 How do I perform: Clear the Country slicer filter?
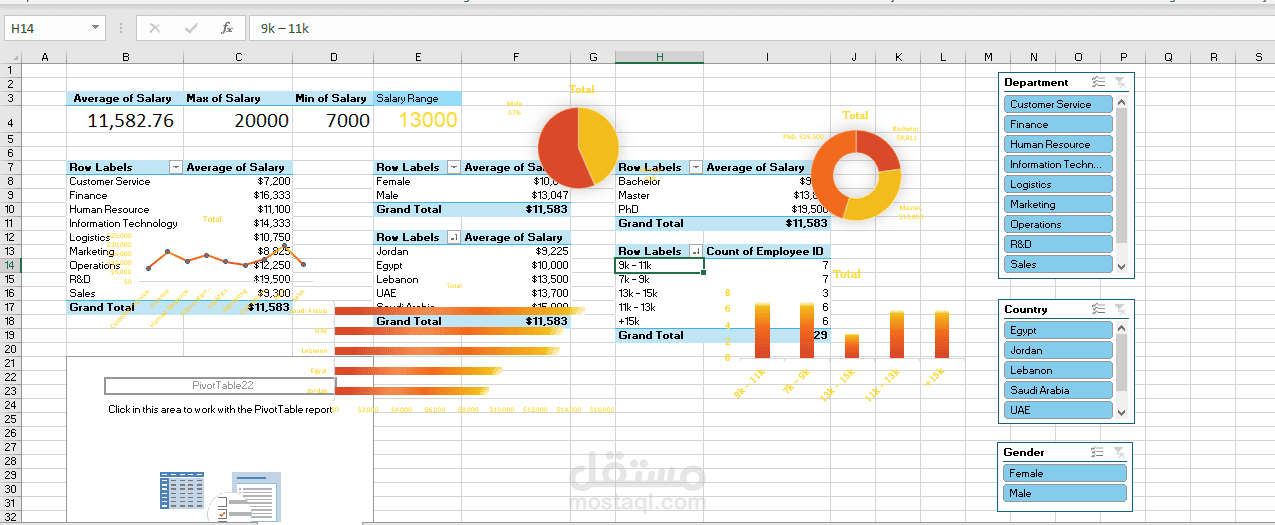coord(1120,309)
